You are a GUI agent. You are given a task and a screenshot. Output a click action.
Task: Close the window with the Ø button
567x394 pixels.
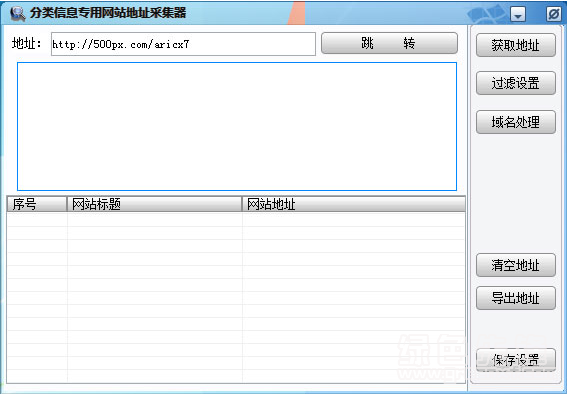(x=553, y=14)
